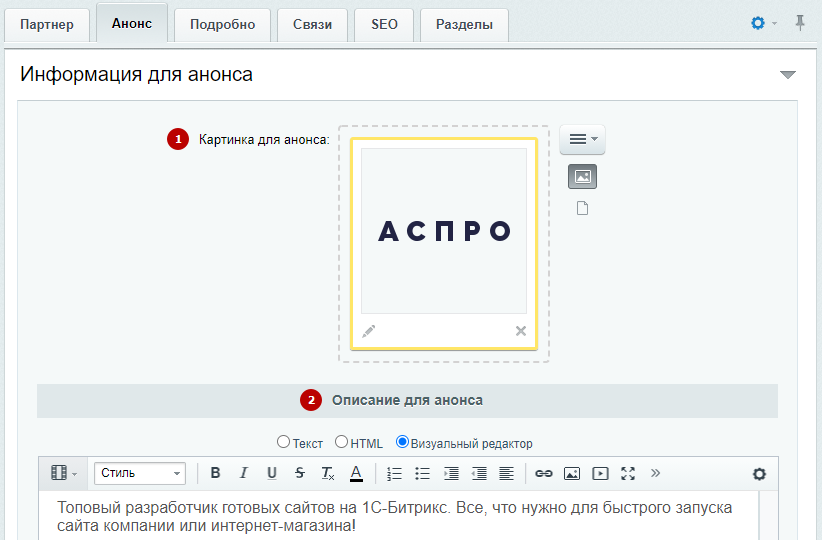
Task: Click into the announcement description text area
Action: 398,516
